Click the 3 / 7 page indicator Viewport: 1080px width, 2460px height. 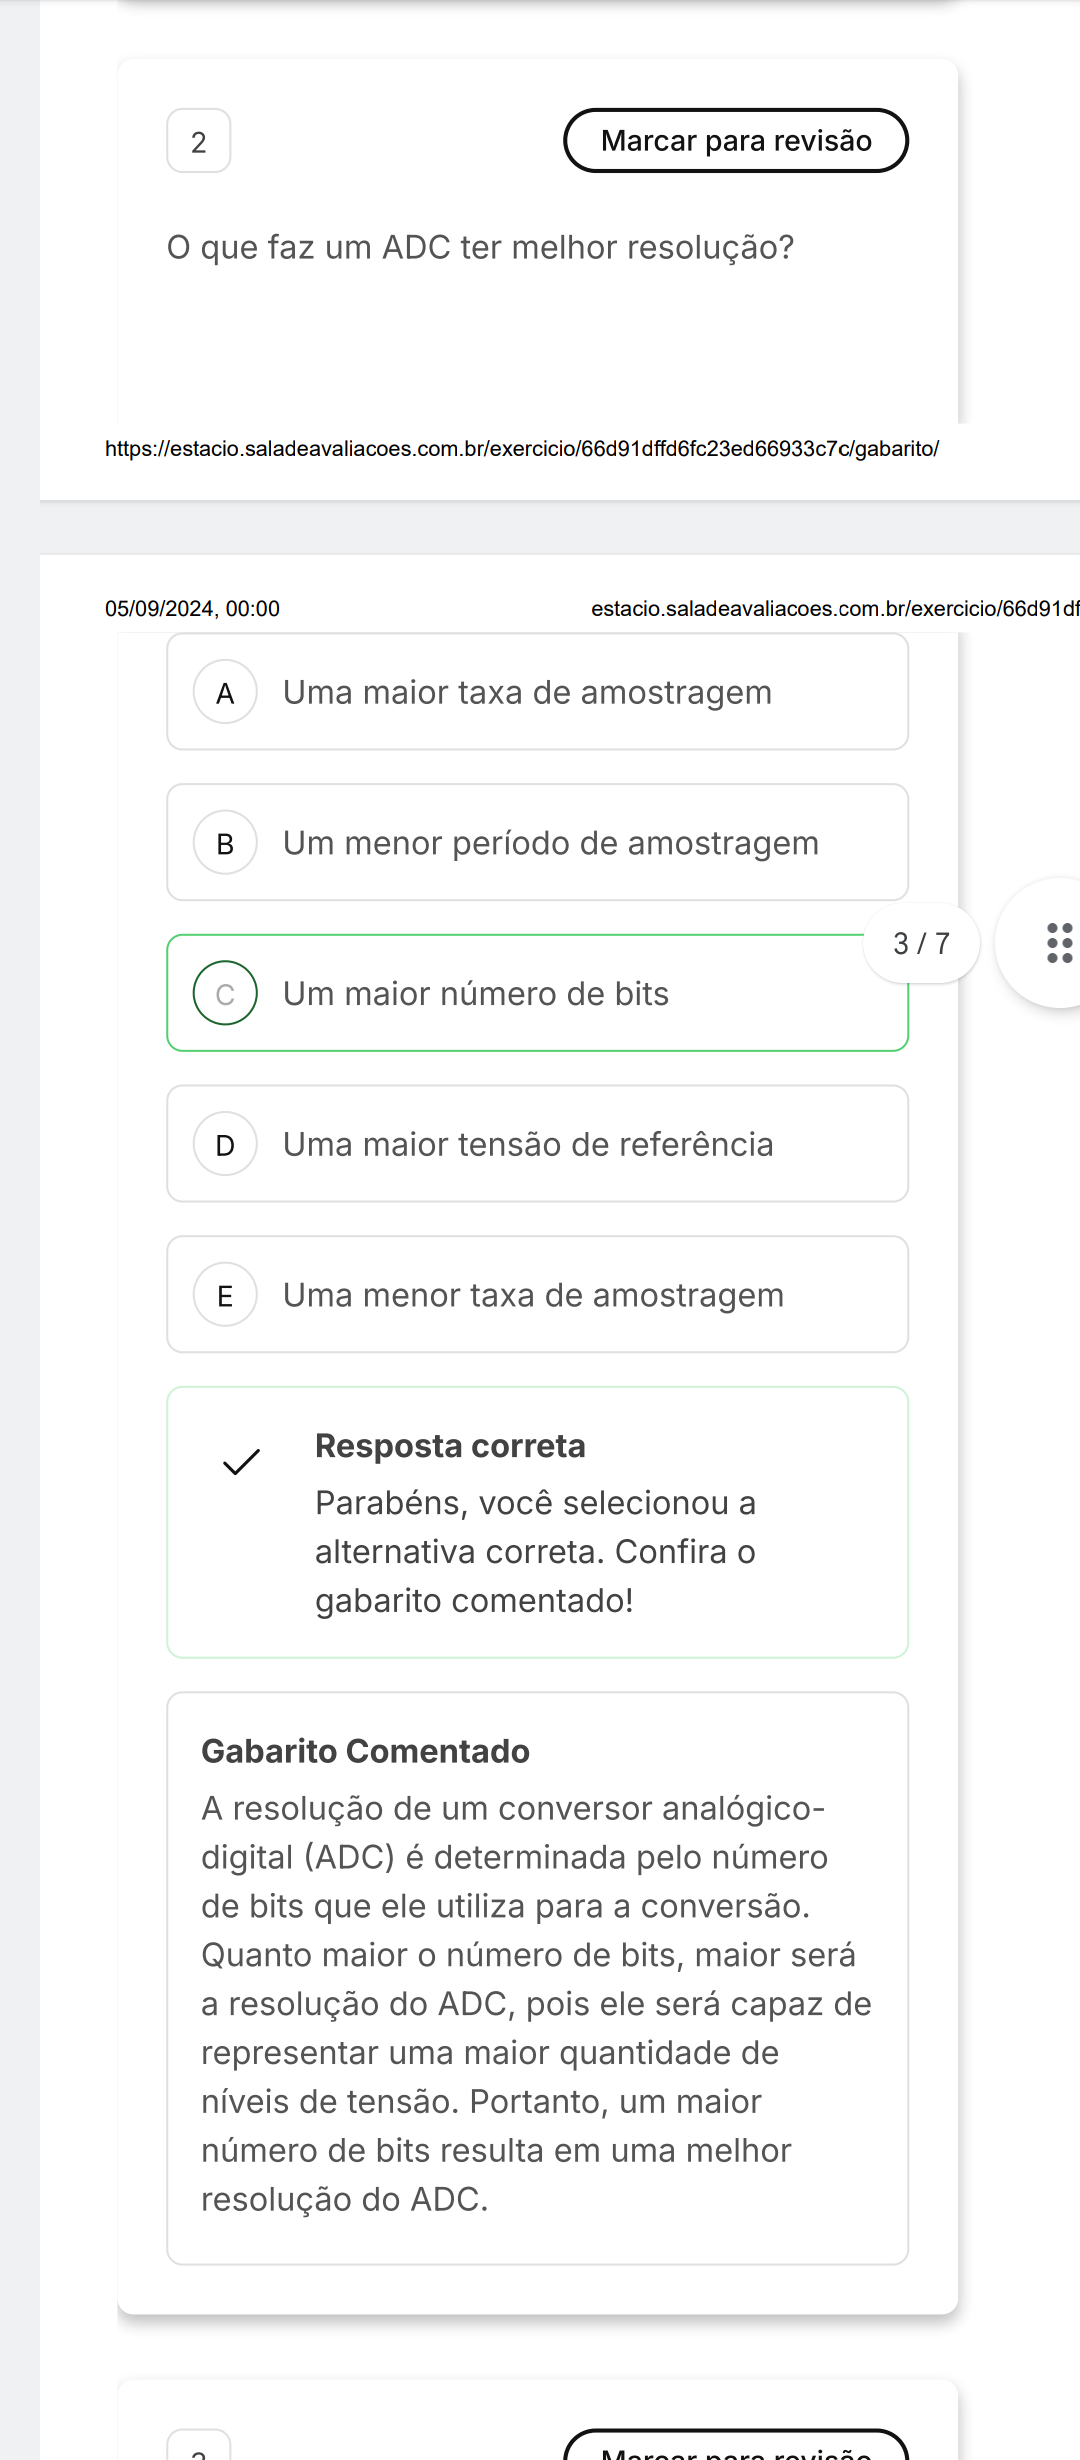921,943
